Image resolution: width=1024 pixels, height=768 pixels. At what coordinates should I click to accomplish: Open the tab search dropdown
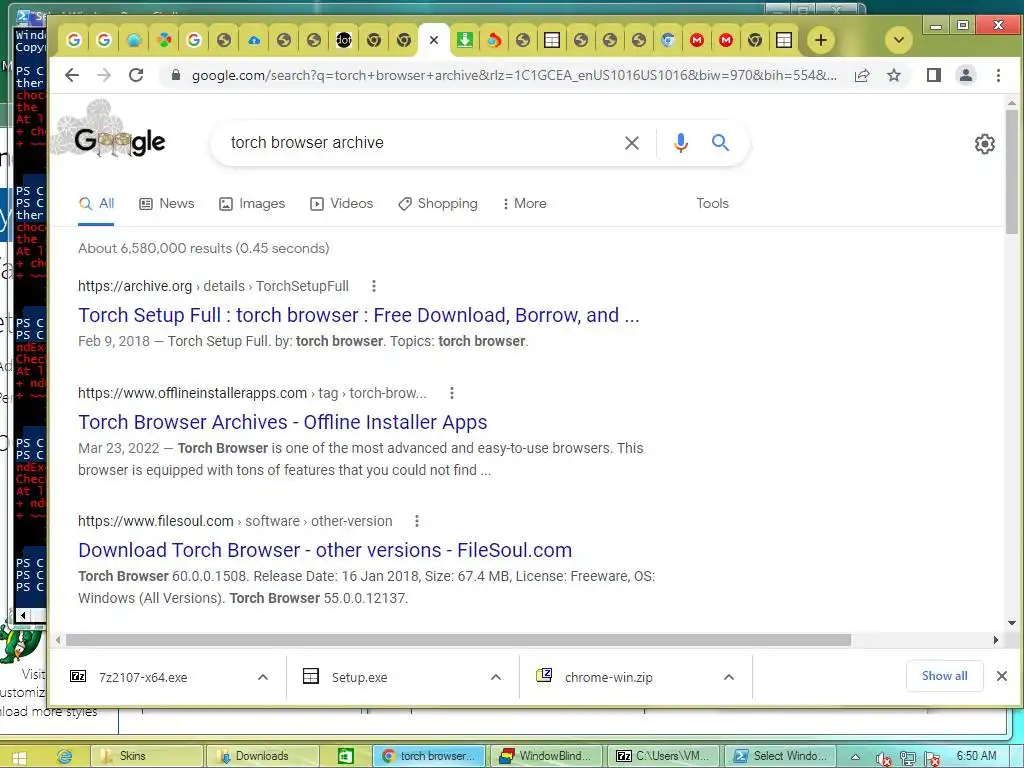click(899, 40)
